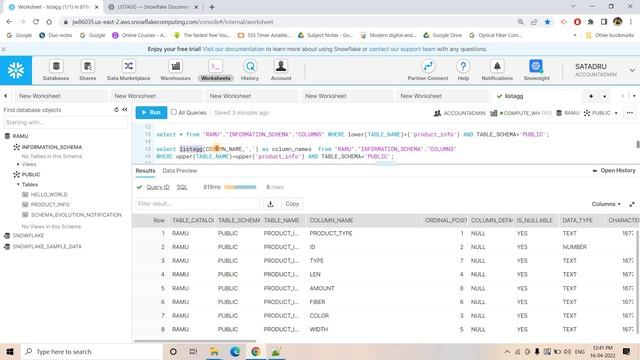
Task: Bookmark this page with the star icon
Action: [x=547, y=22]
